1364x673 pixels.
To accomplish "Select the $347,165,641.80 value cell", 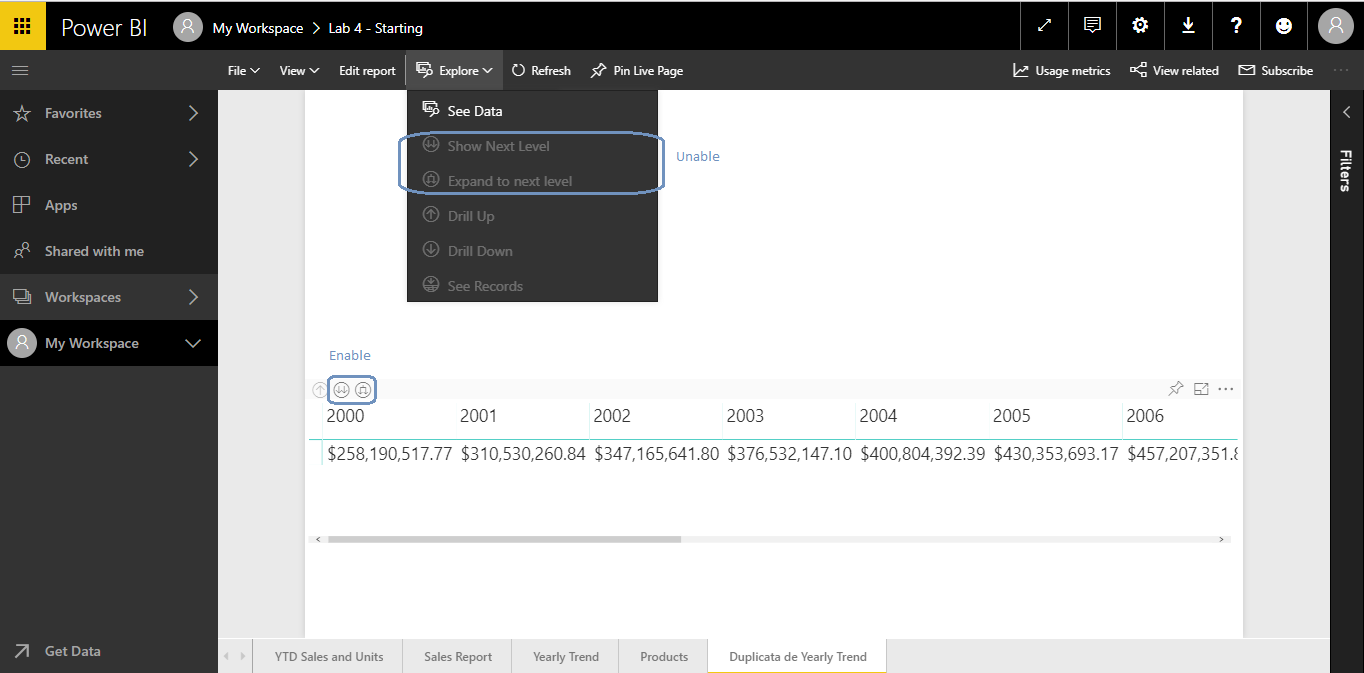I will coord(657,453).
